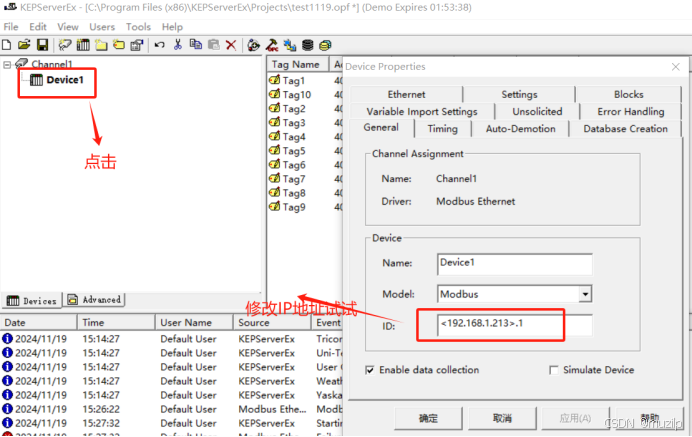Open the Model dropdown arrow

tap(585, 294)
